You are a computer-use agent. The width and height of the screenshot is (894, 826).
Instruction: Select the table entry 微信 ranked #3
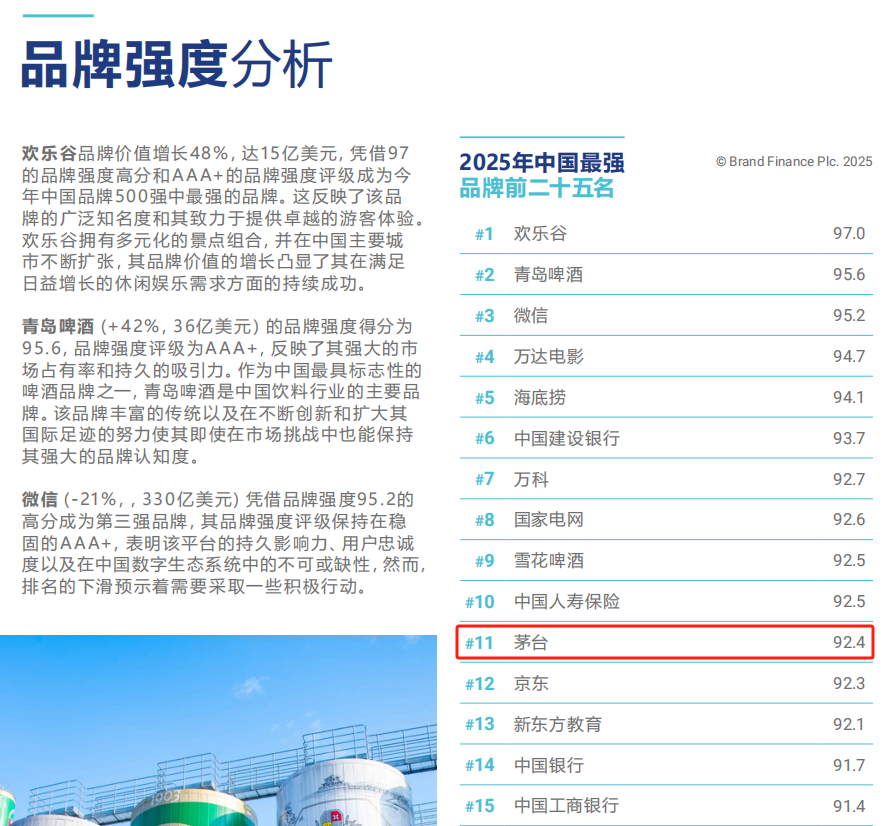[x=531, y=315]
